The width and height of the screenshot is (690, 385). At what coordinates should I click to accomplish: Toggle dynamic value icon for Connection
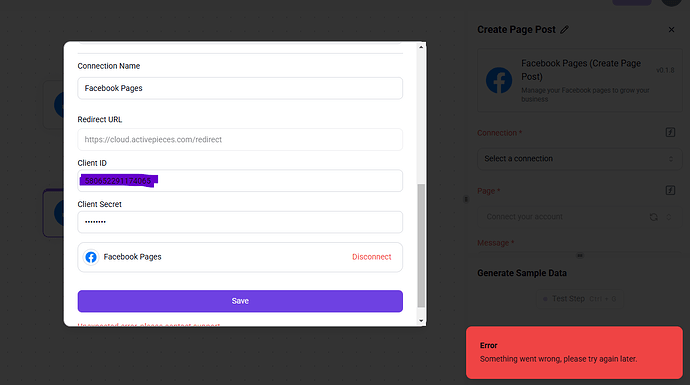(670, 132)
